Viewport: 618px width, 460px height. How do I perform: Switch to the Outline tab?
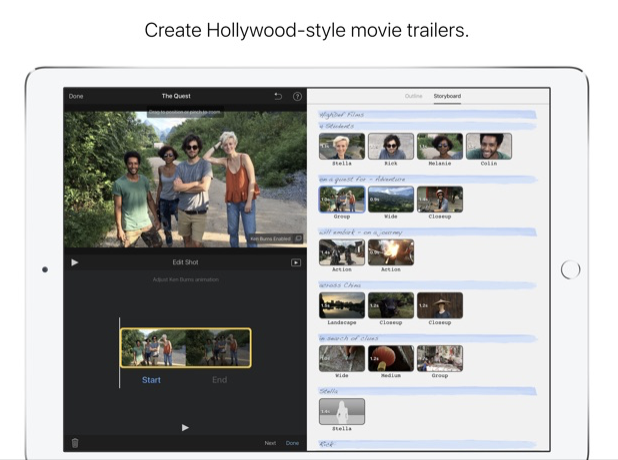point(413,96)
